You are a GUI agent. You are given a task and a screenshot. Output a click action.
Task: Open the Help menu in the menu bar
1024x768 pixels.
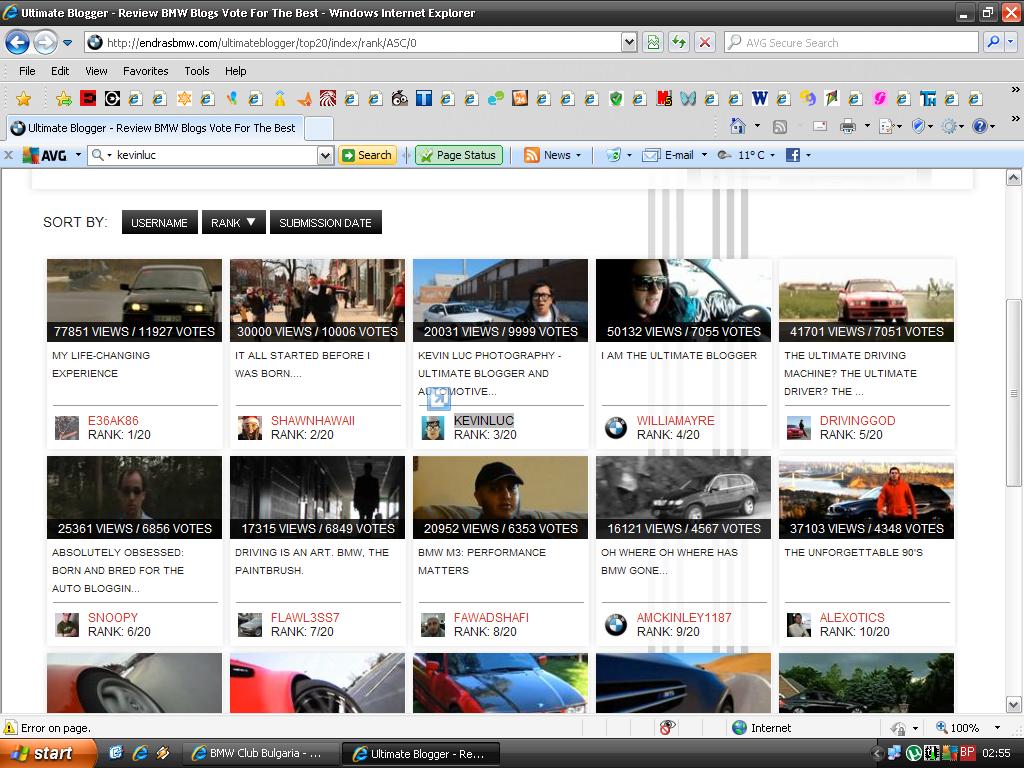pyautogui.click(x=236, y=71)
